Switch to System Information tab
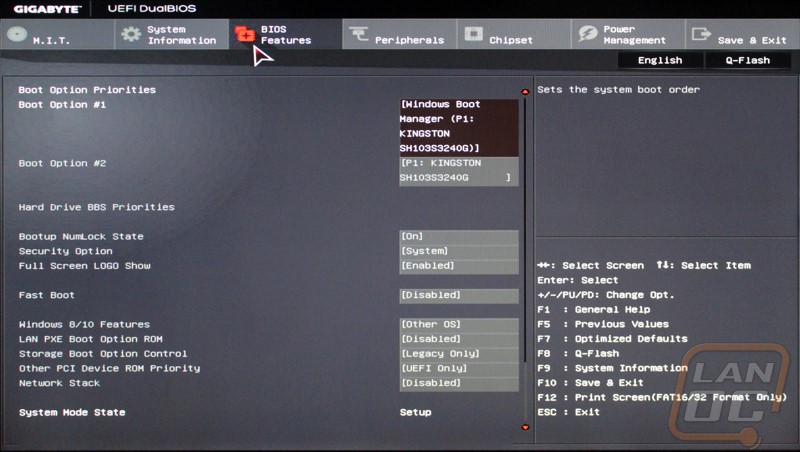800x452 pixels. click(172, 35)
